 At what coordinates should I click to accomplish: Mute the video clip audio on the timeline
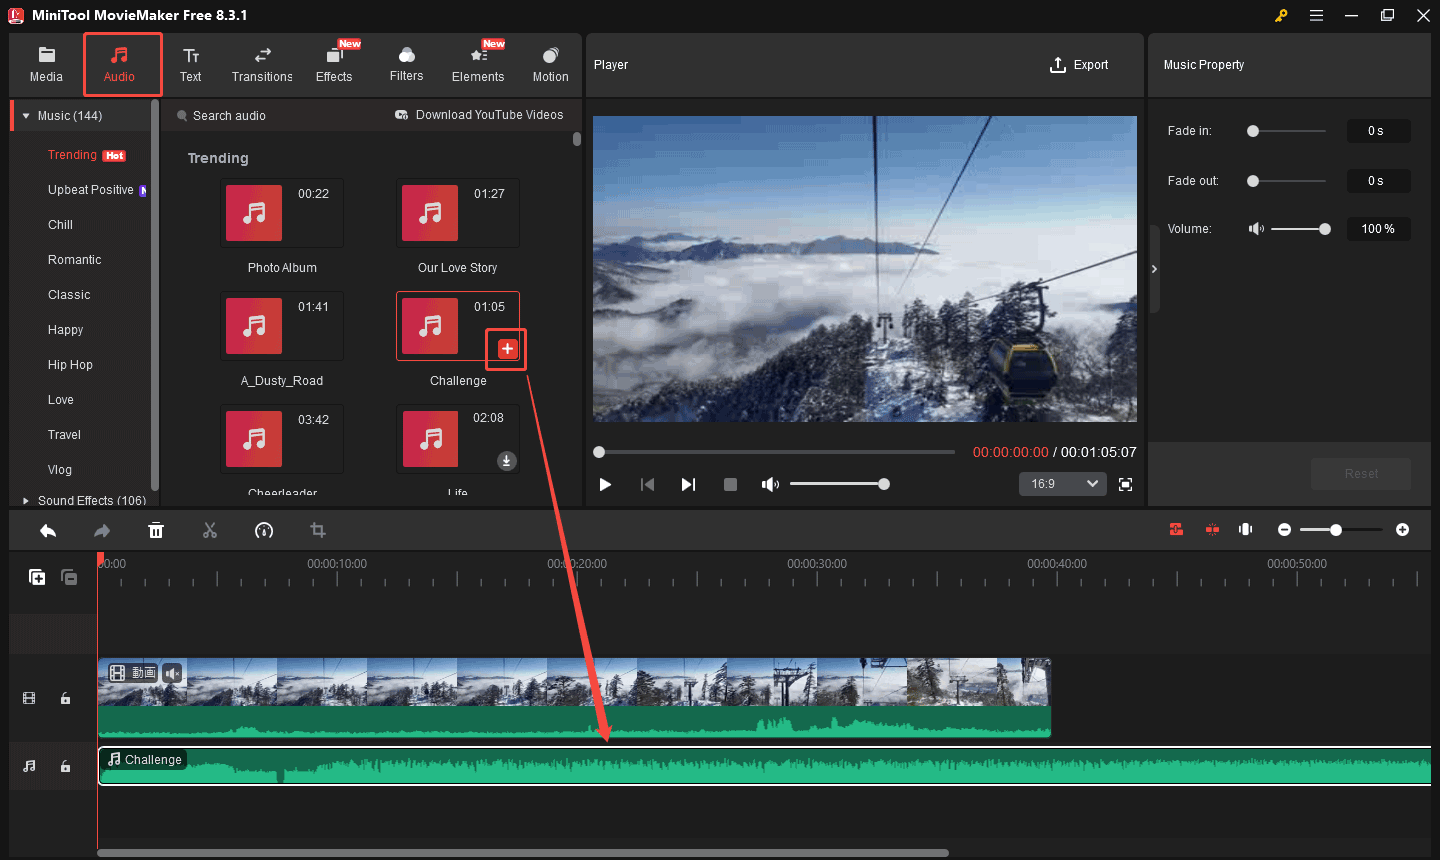(172, 673)
